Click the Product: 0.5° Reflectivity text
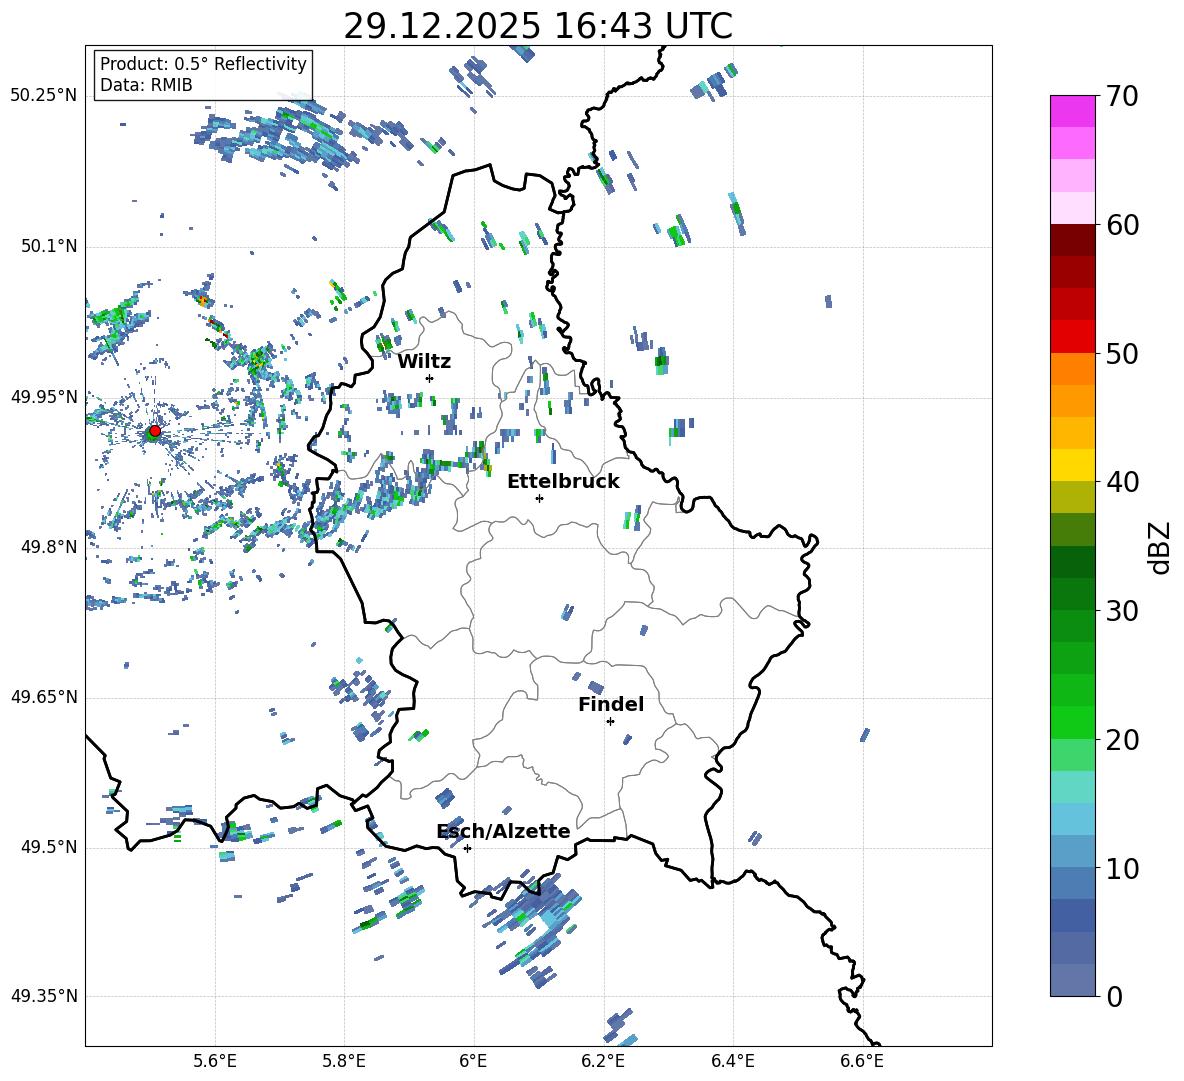The width and height of the screenshot is (1184, 1081). [x=203, y=64]
